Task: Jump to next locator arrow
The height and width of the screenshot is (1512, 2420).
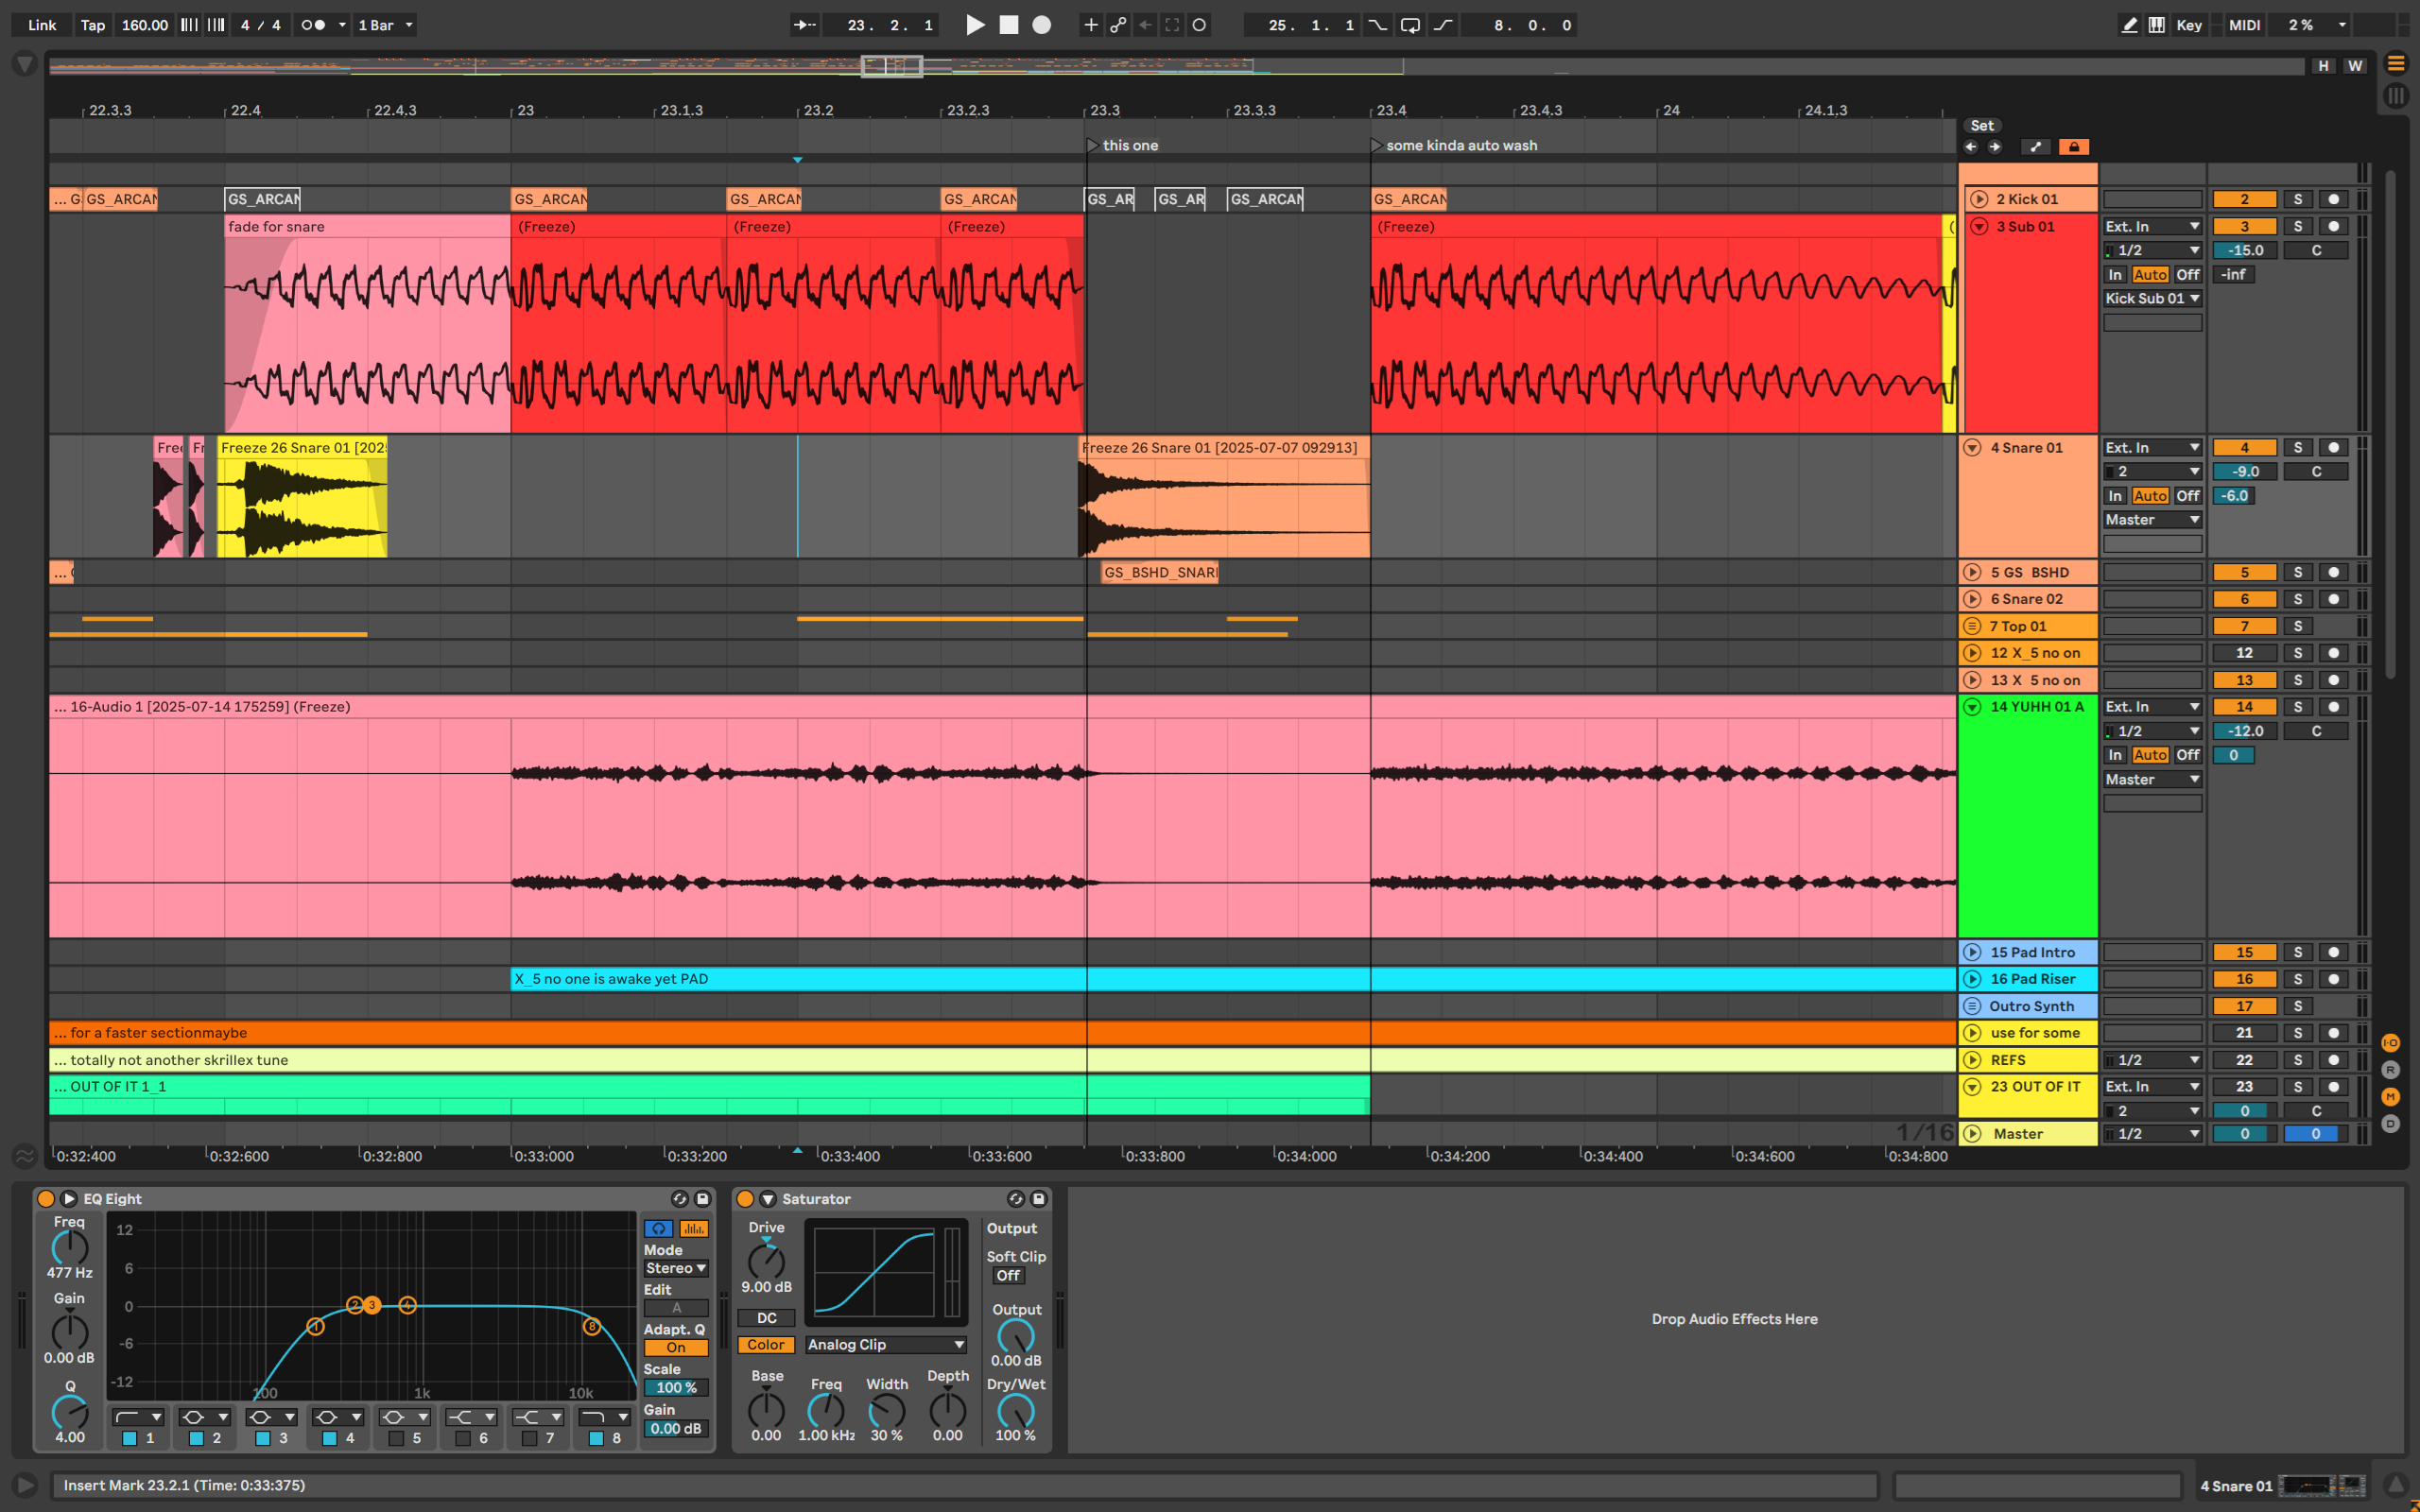Action: (1995, 147)
